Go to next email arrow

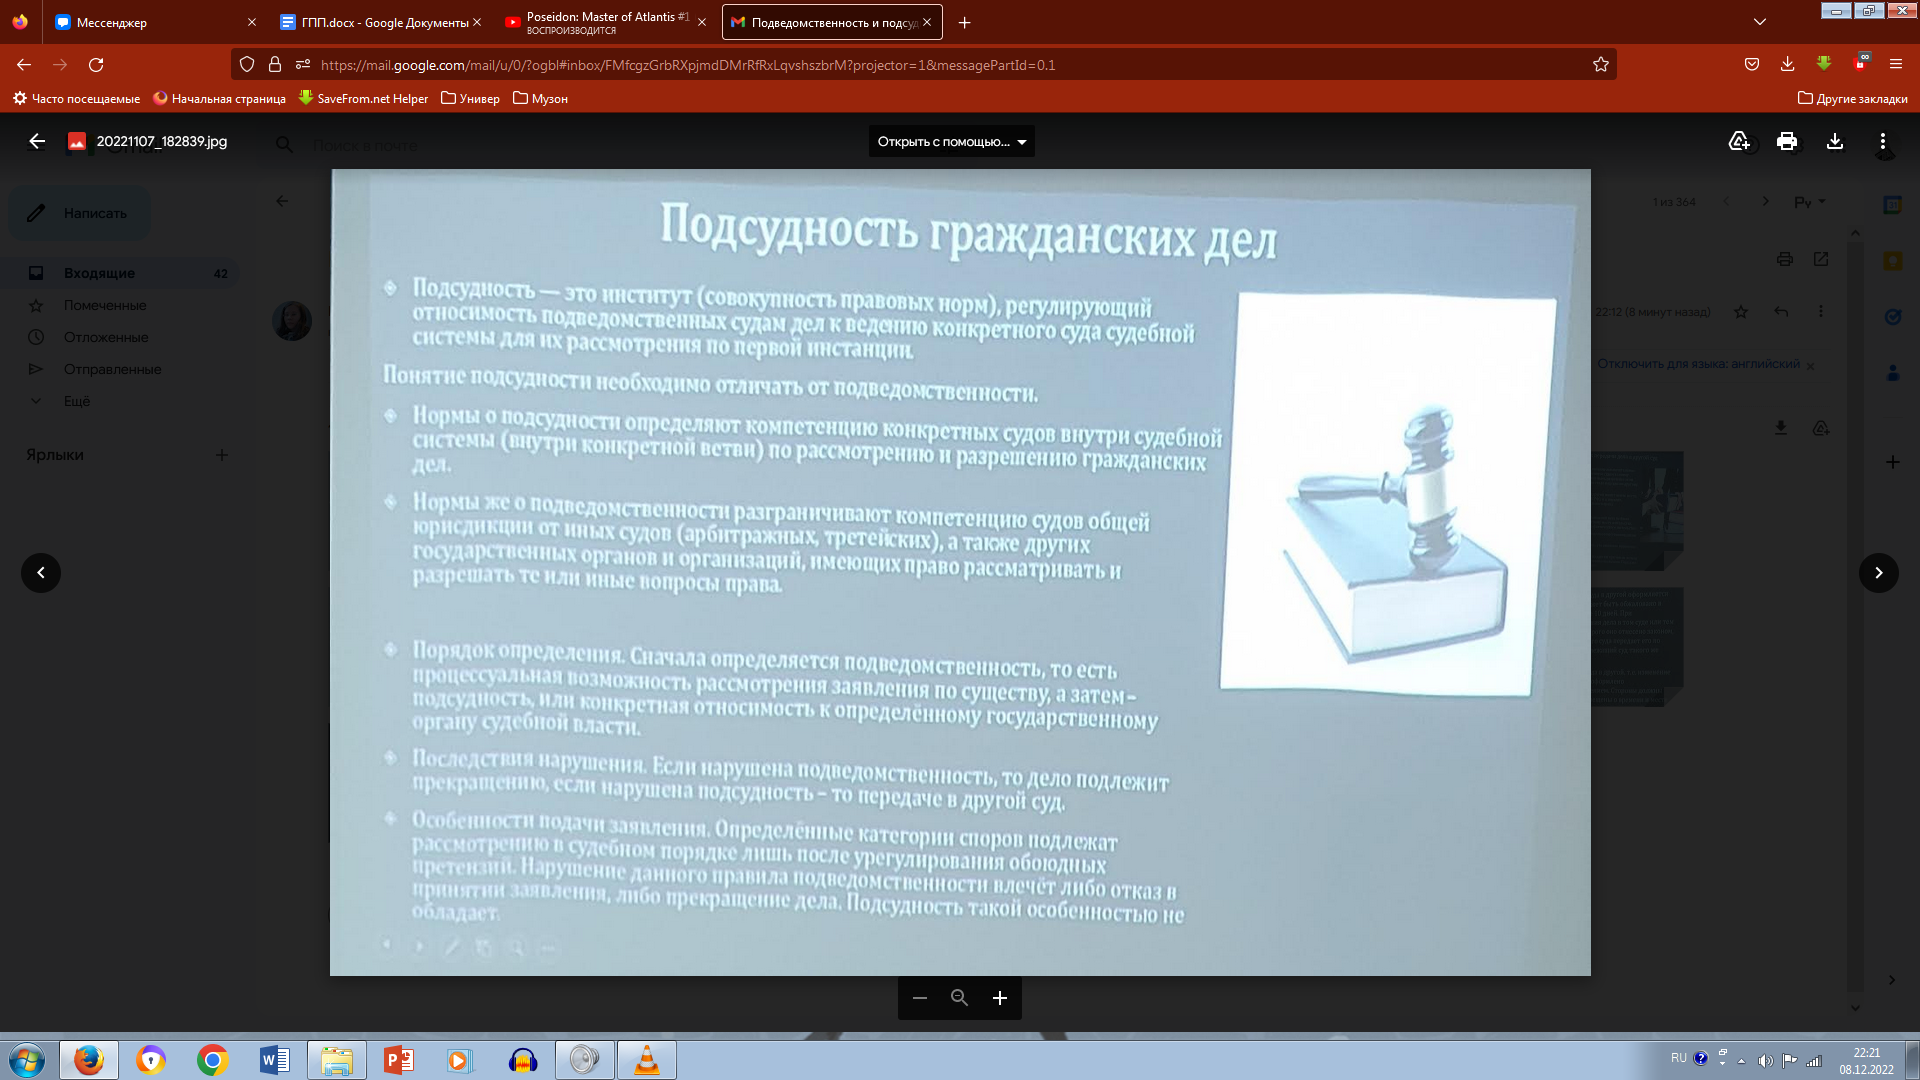1765,201
